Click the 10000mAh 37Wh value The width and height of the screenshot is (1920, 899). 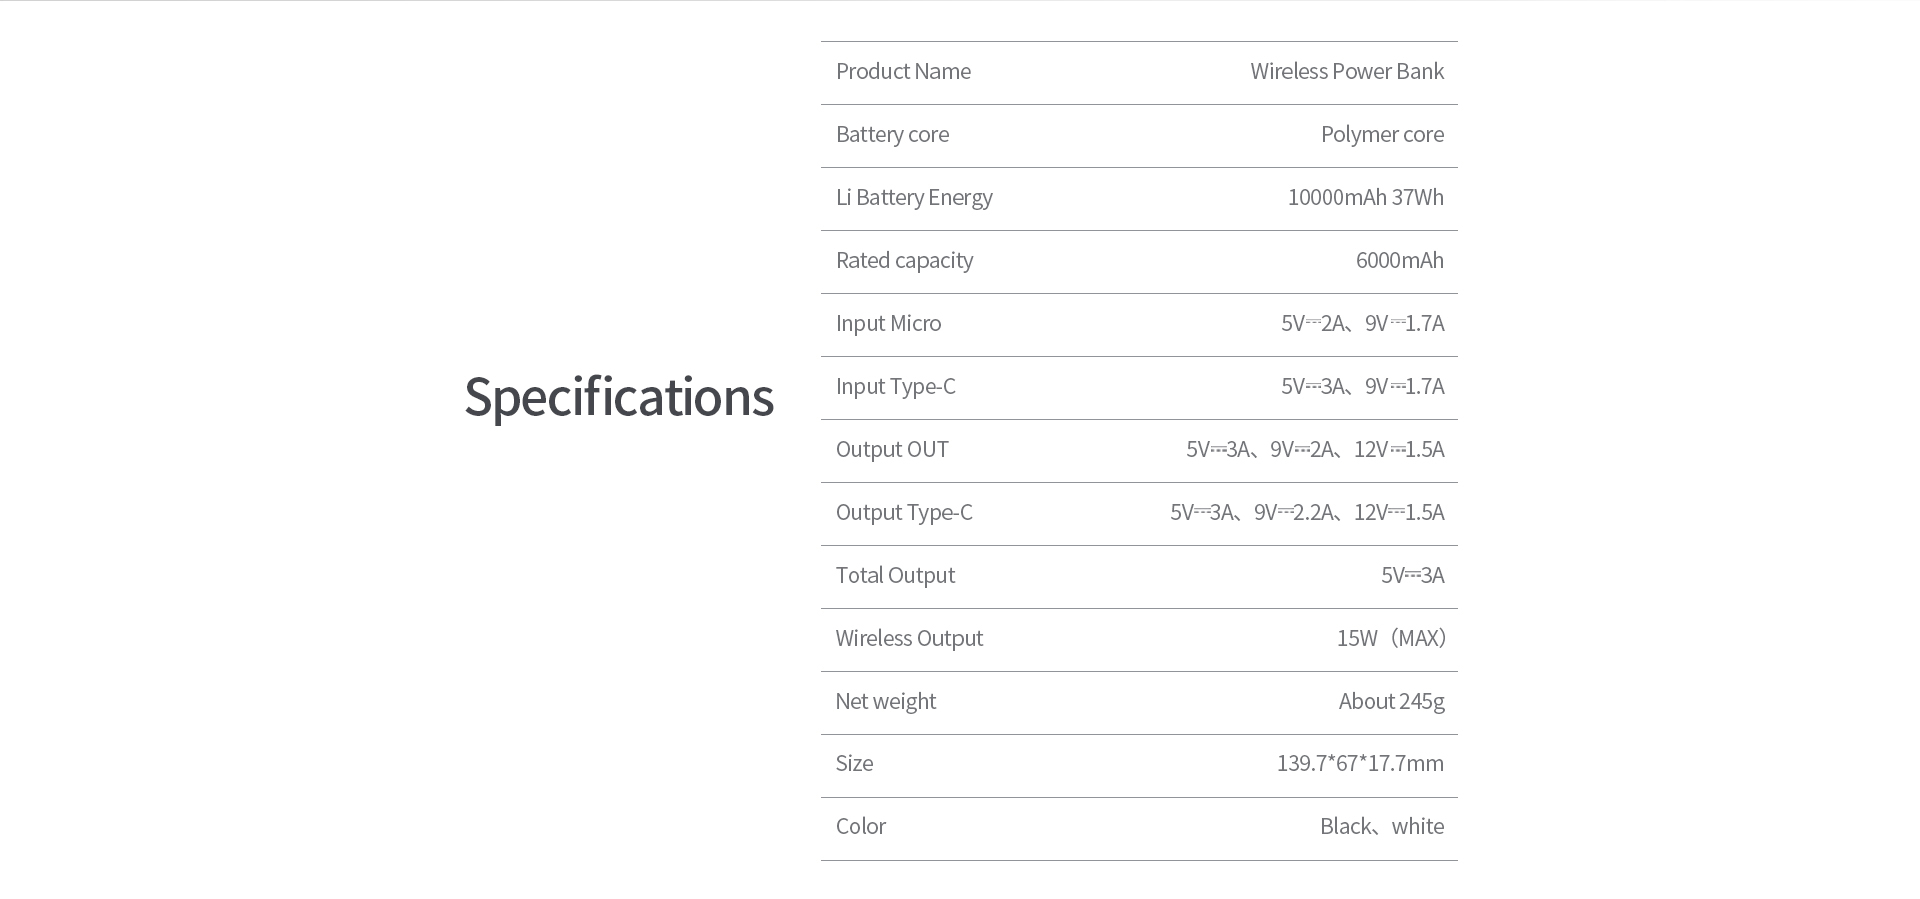(x=1365, y=198)
